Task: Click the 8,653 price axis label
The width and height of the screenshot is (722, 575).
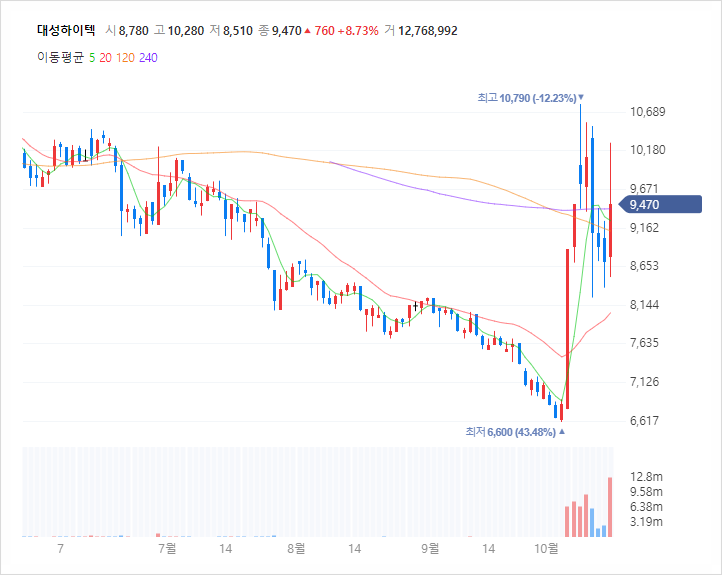Action: [644, 266]
